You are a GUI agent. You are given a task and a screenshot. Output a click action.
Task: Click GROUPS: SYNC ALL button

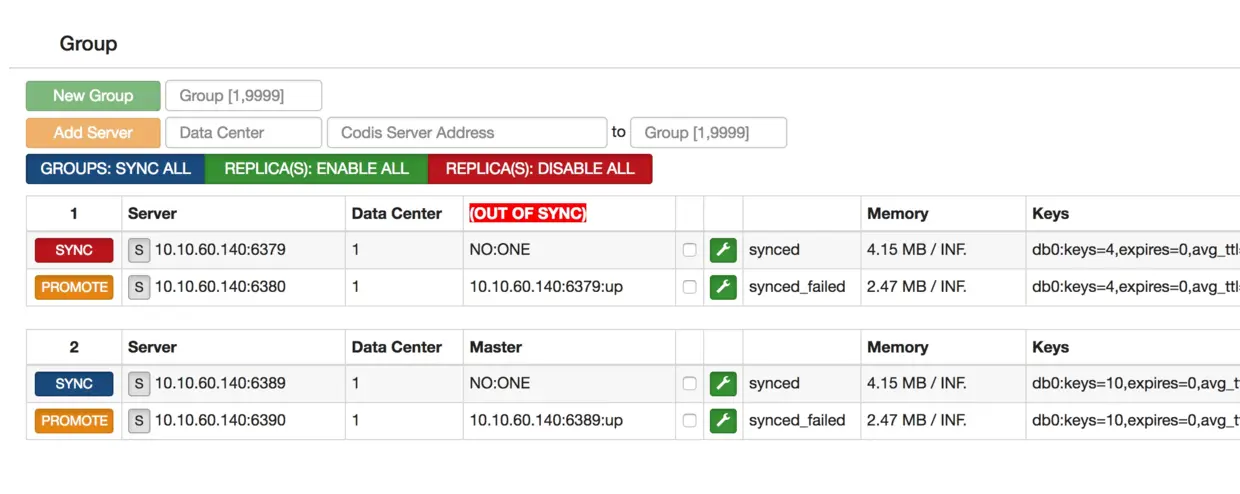[x=116, y=169]
